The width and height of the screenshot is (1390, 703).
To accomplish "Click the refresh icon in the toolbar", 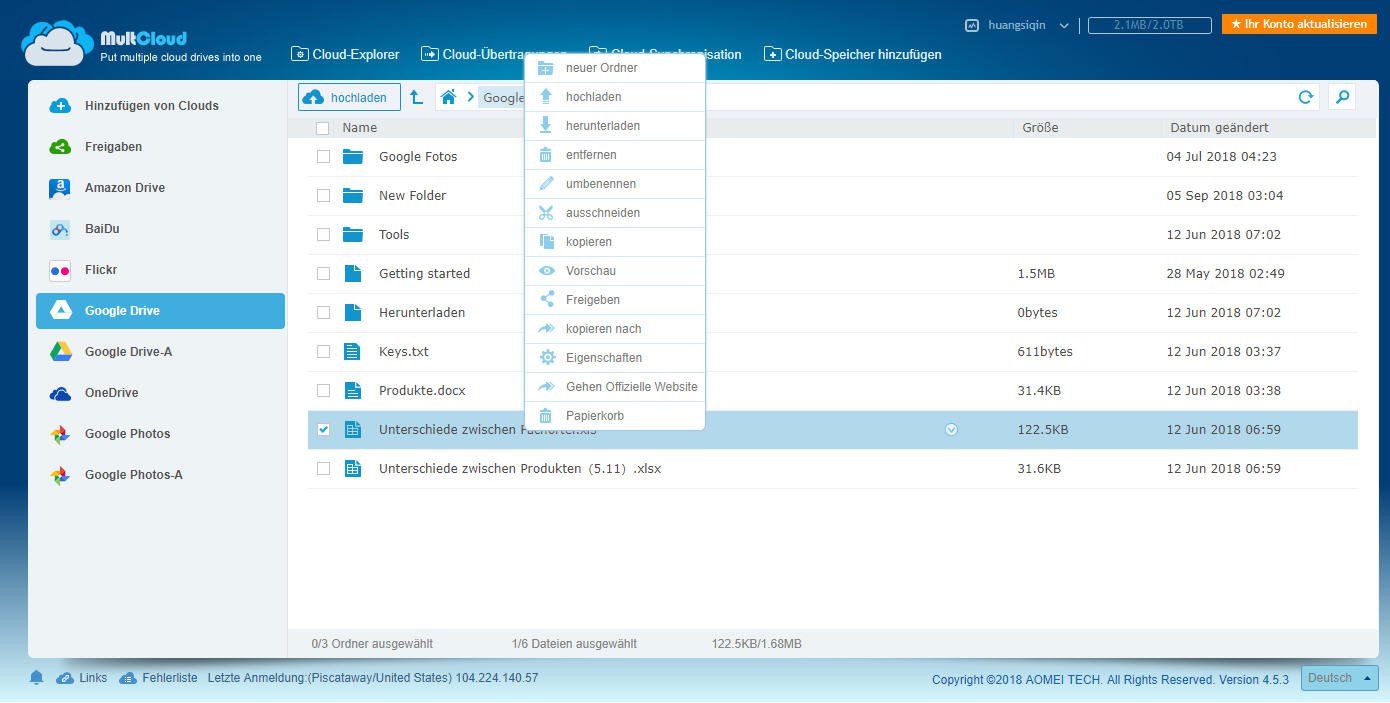I will (x=1305, y=97).
